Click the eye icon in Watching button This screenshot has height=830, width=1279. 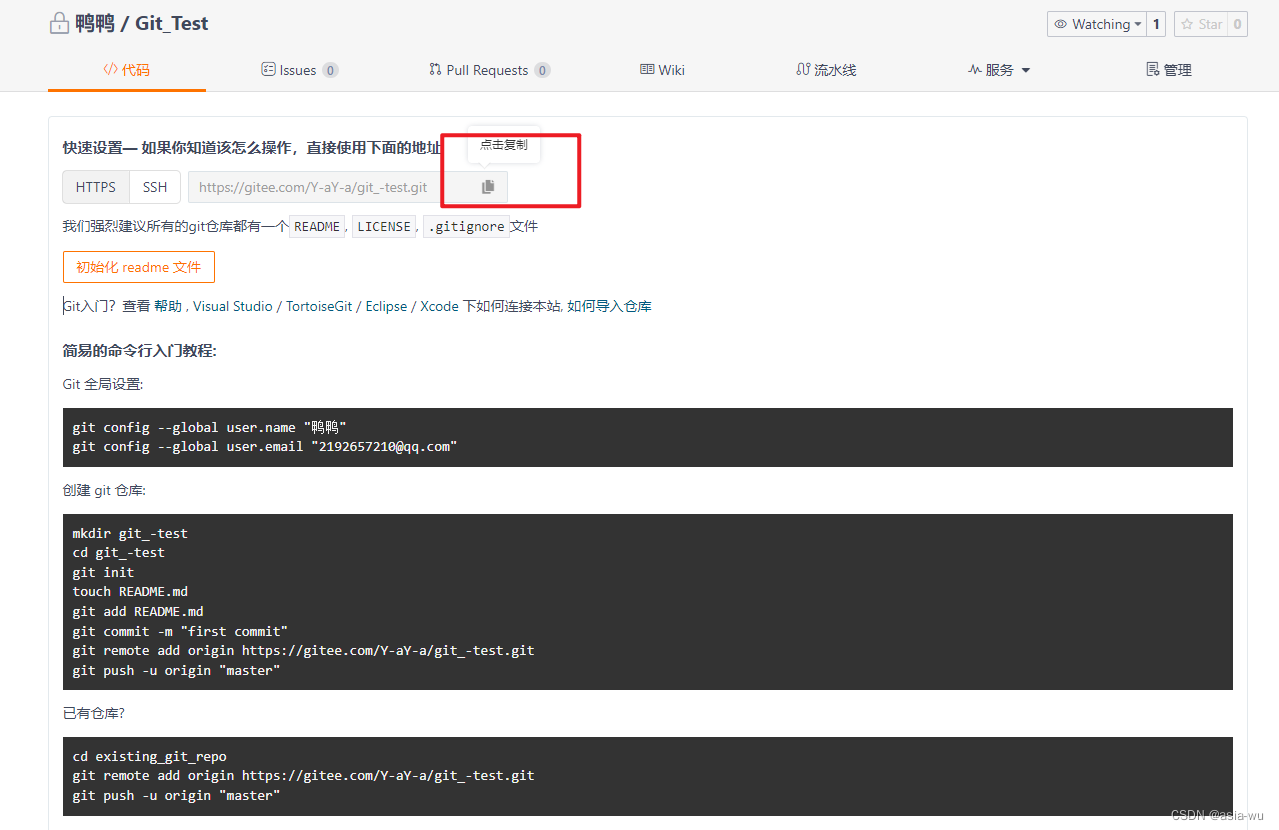coord(1061,24)
